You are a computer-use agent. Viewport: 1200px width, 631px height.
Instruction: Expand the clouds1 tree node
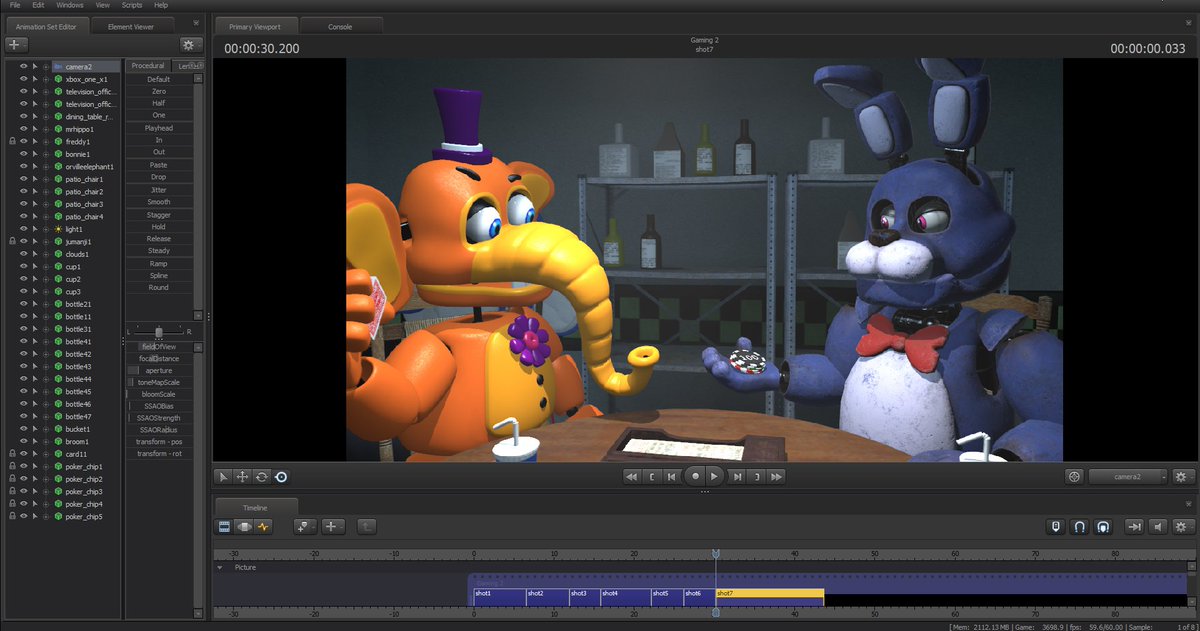click(x=45, y=254)
